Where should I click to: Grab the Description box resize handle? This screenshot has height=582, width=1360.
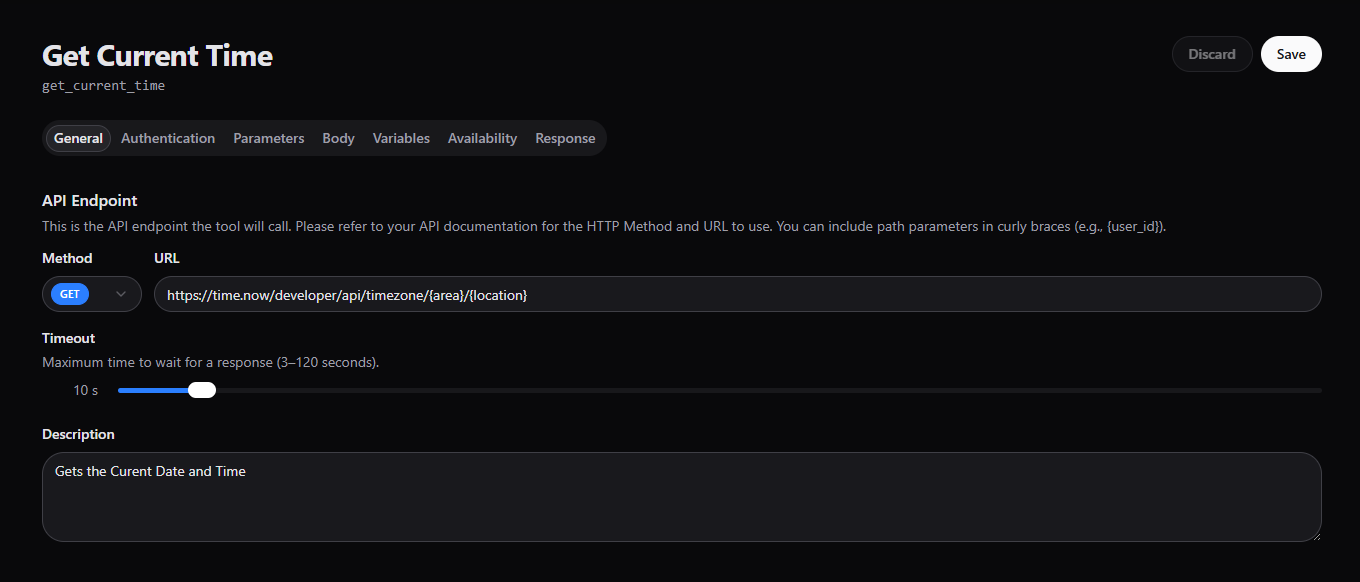click(1314, 535)
